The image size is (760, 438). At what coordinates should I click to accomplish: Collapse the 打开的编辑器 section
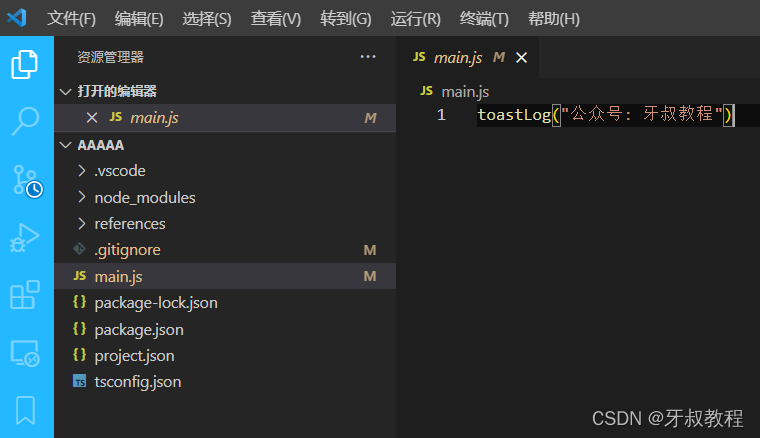tap(65, 92)
